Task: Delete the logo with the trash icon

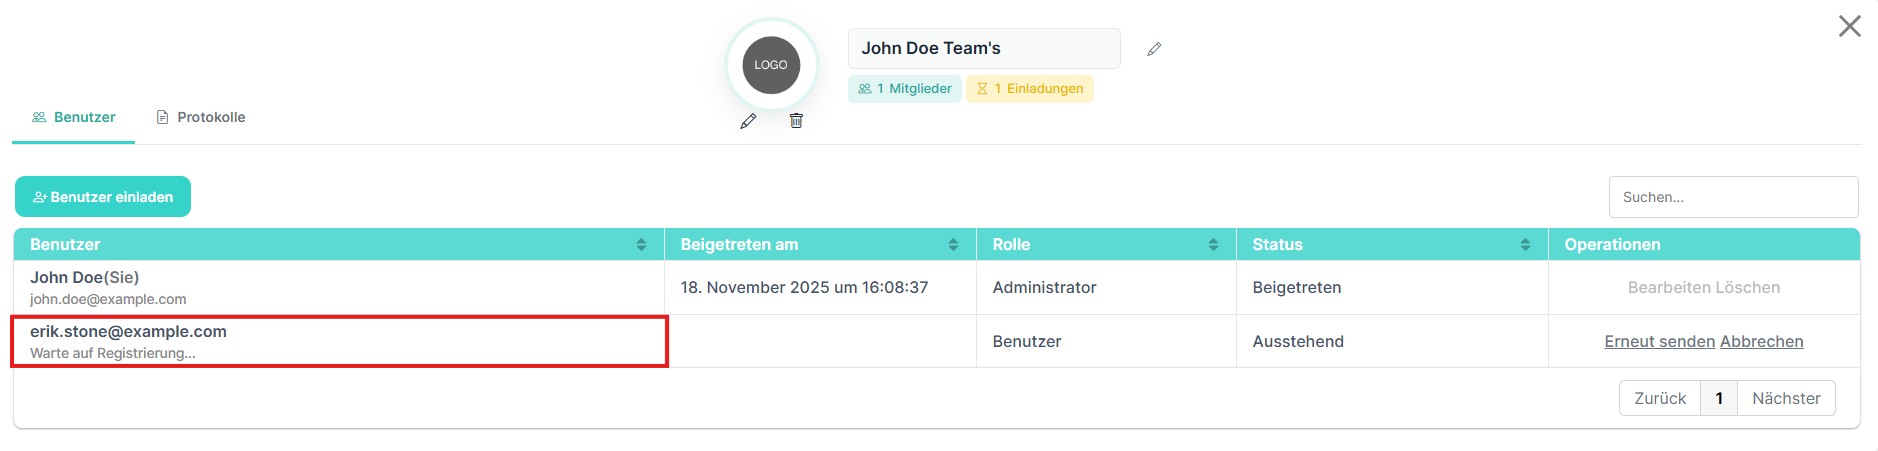Action: coord(796,121)
